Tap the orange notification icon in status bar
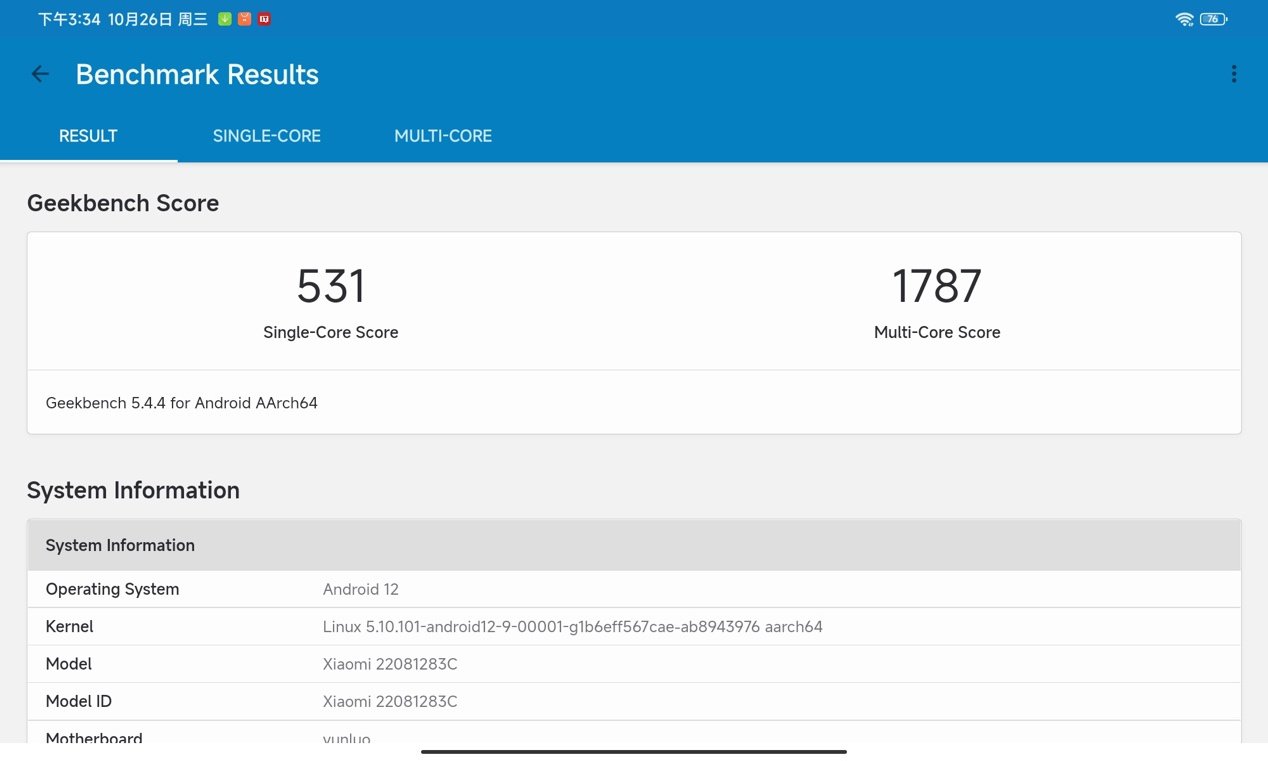Image resolution: width=1268 pixels, height=761 pixels. click(245, 19)
